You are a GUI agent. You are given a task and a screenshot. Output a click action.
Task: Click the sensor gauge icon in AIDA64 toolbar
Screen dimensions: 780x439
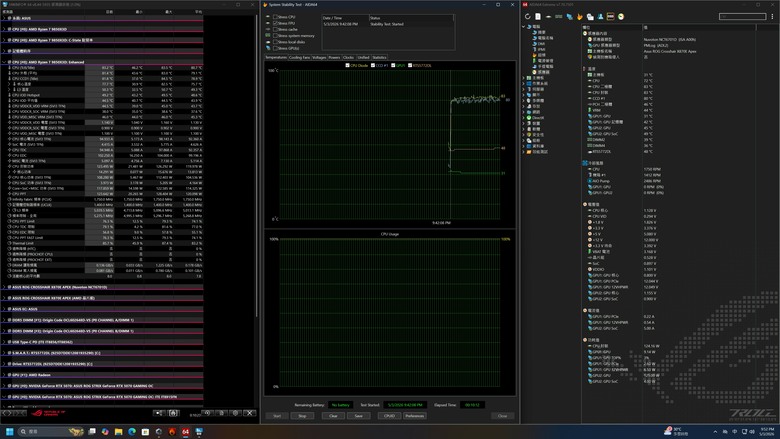tap(621, 16)
